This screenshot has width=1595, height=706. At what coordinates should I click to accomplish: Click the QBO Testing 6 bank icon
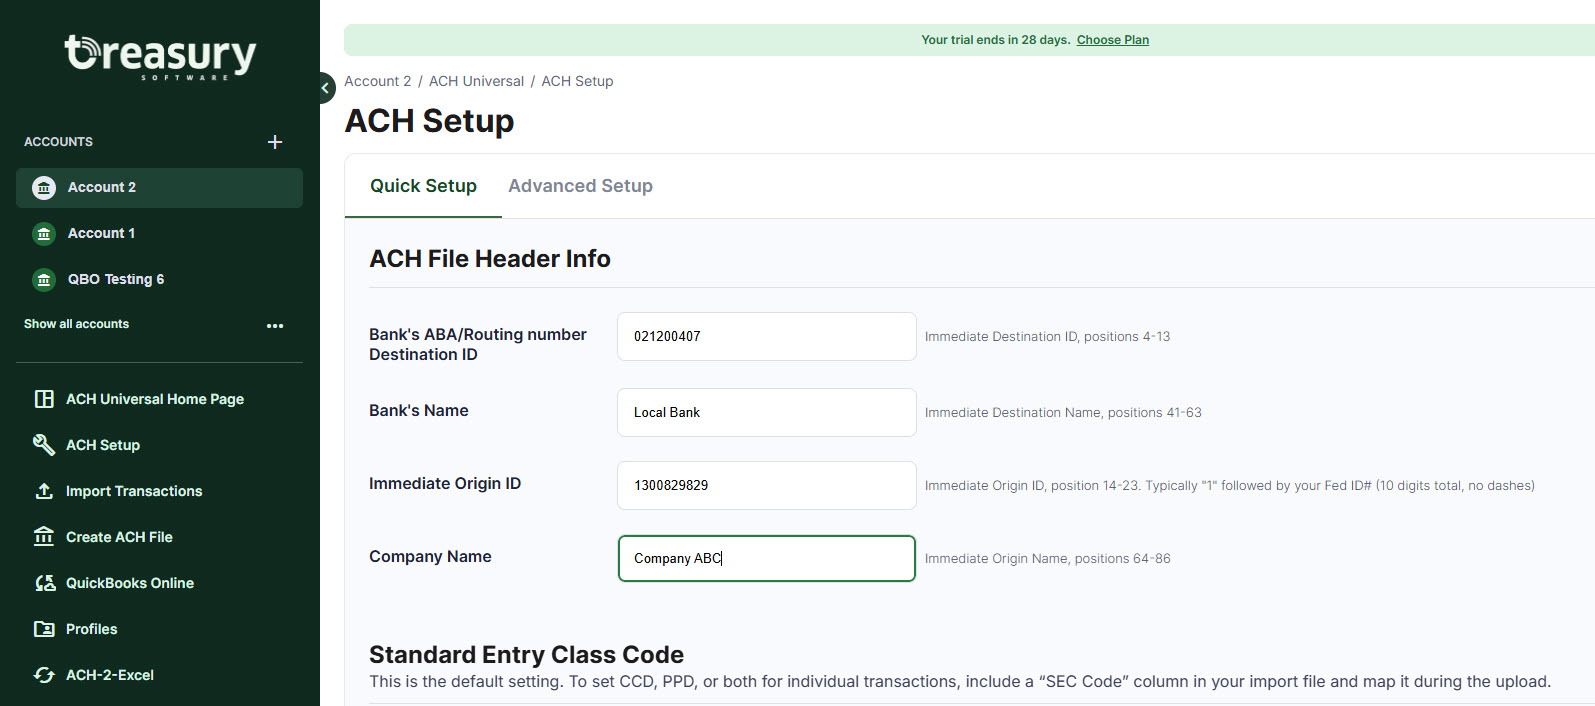click(44, 280)
